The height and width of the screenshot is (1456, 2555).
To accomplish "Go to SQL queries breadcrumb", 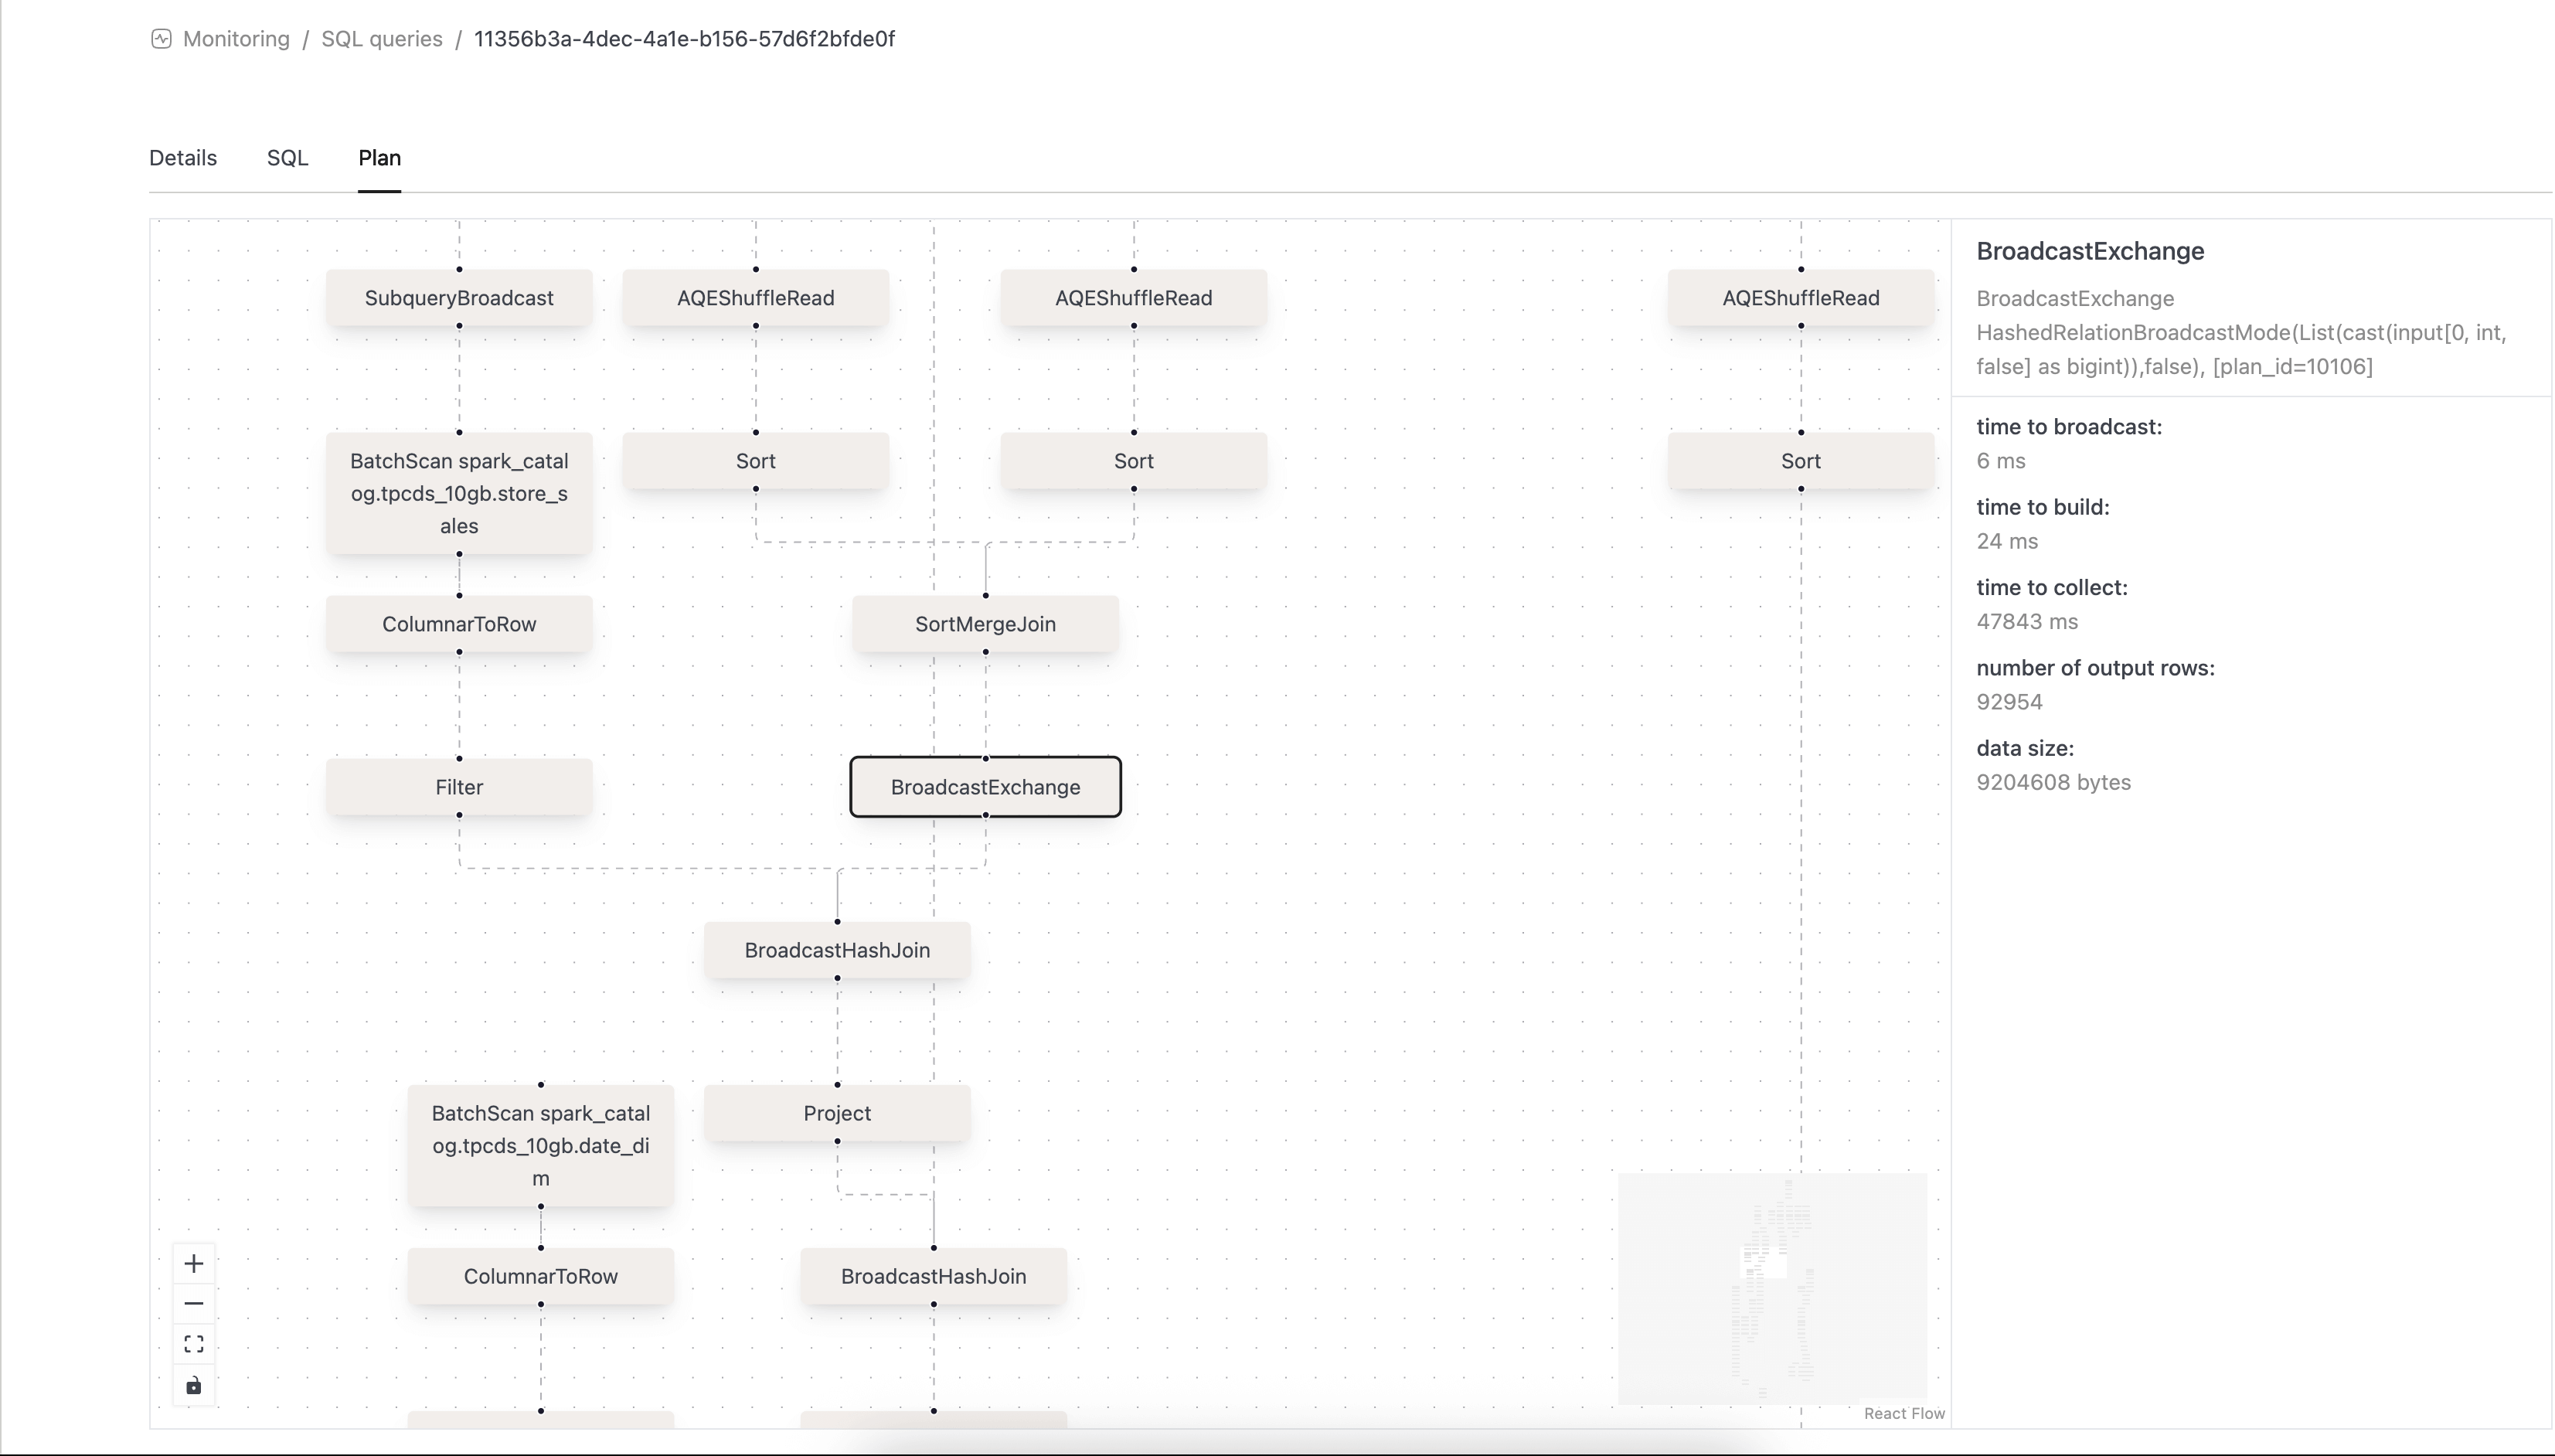I will point(382,39).
